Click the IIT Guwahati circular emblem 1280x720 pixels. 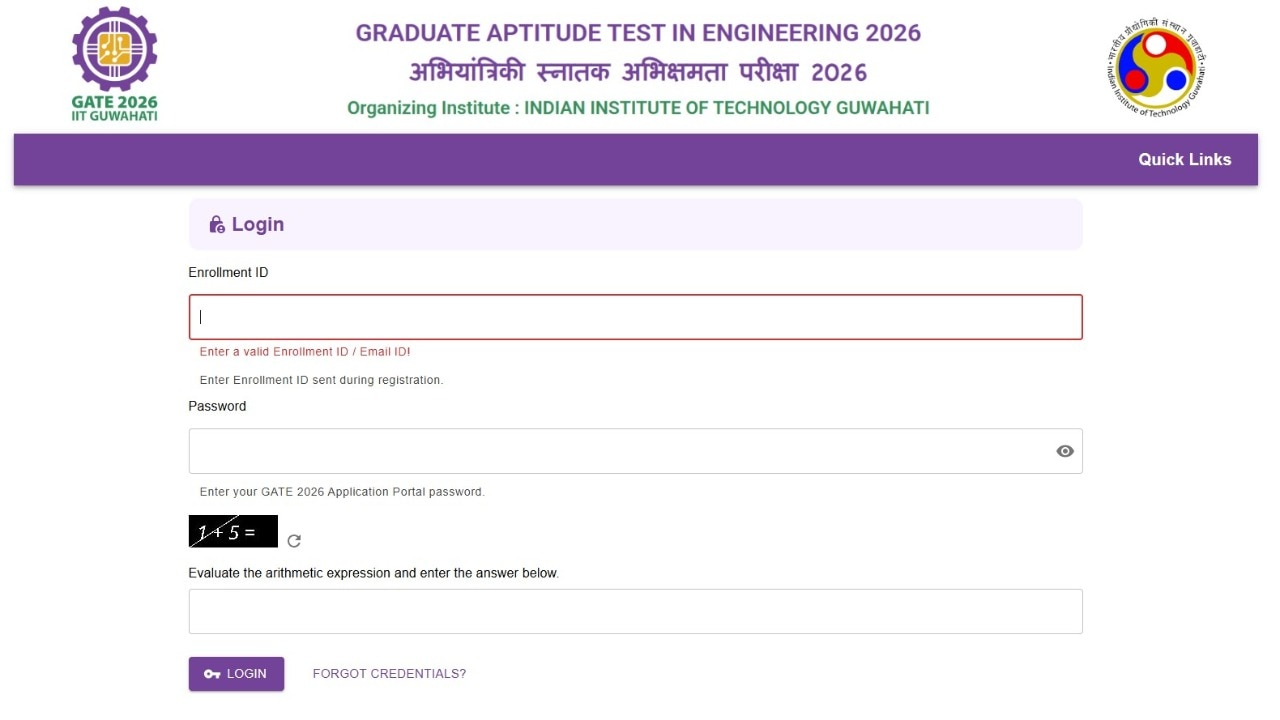pyautogui.click(x=1156, y=67)
